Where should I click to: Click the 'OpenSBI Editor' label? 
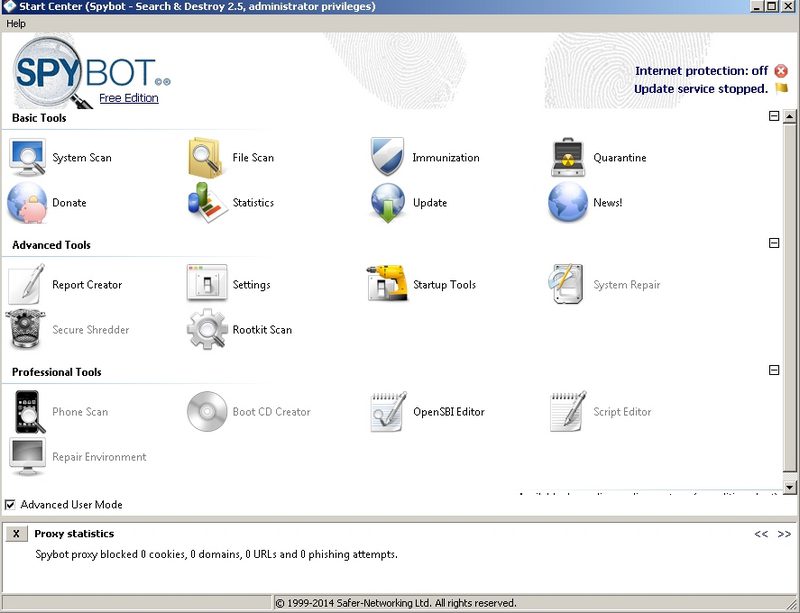point(449,412)
